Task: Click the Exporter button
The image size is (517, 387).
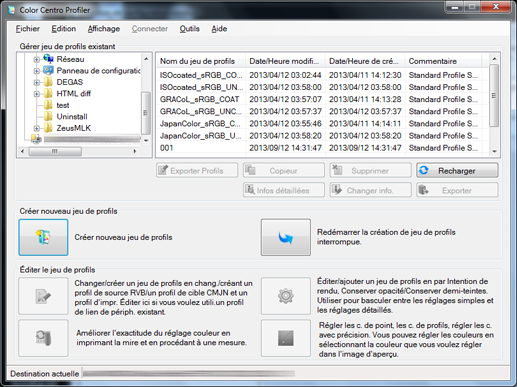Action: (x=457, y=190)
